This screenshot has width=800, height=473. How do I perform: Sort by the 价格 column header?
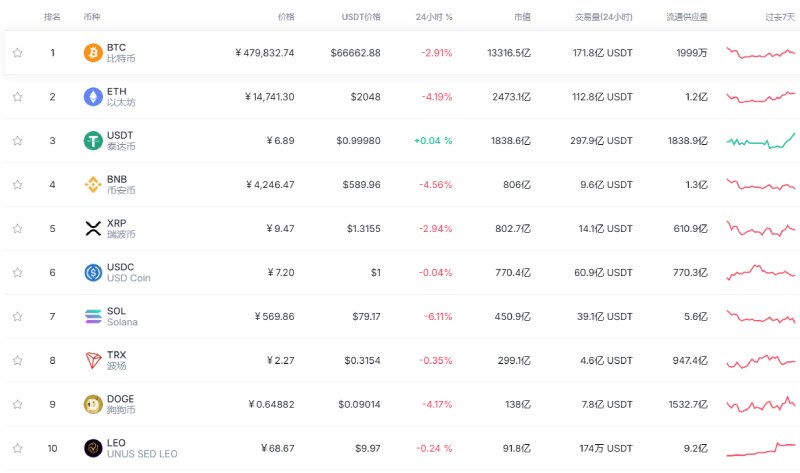pos(285,17)
